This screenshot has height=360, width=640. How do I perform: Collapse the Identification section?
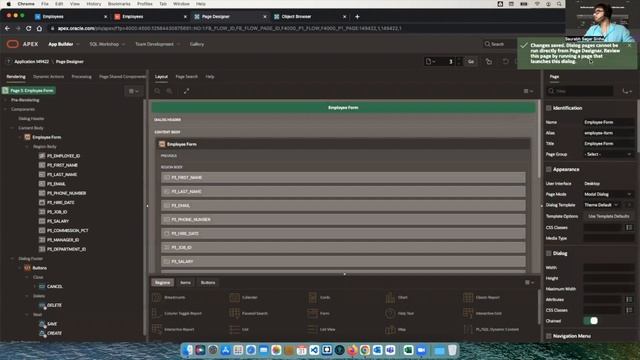(549, 108)
